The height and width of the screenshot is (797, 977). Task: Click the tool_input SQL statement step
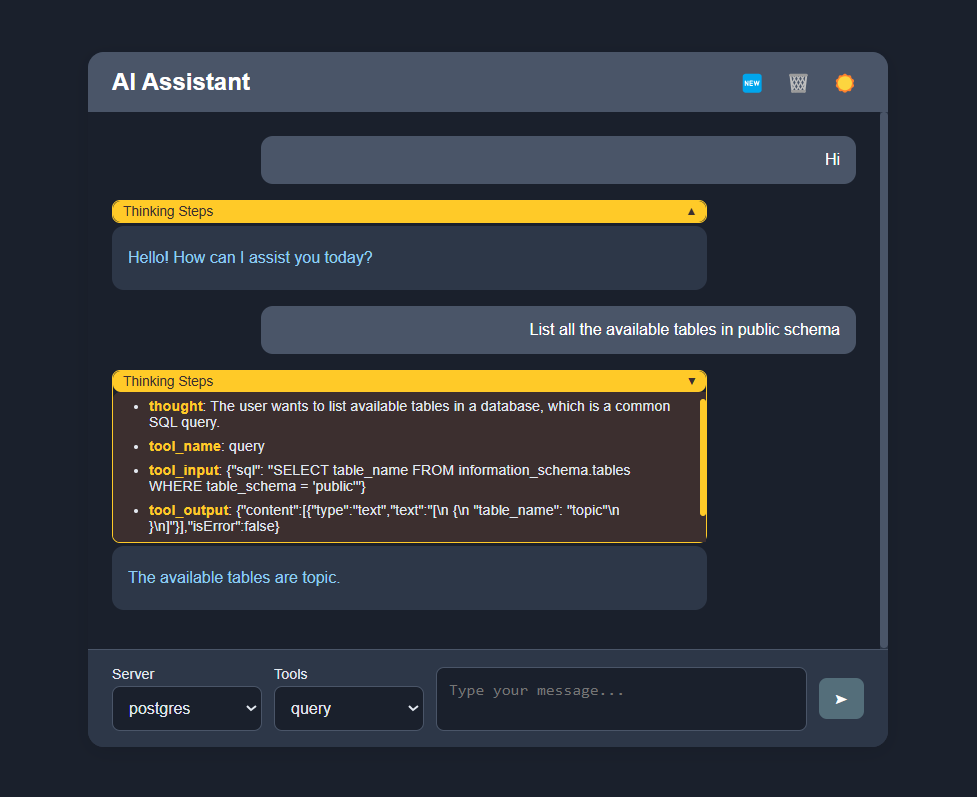390,478
